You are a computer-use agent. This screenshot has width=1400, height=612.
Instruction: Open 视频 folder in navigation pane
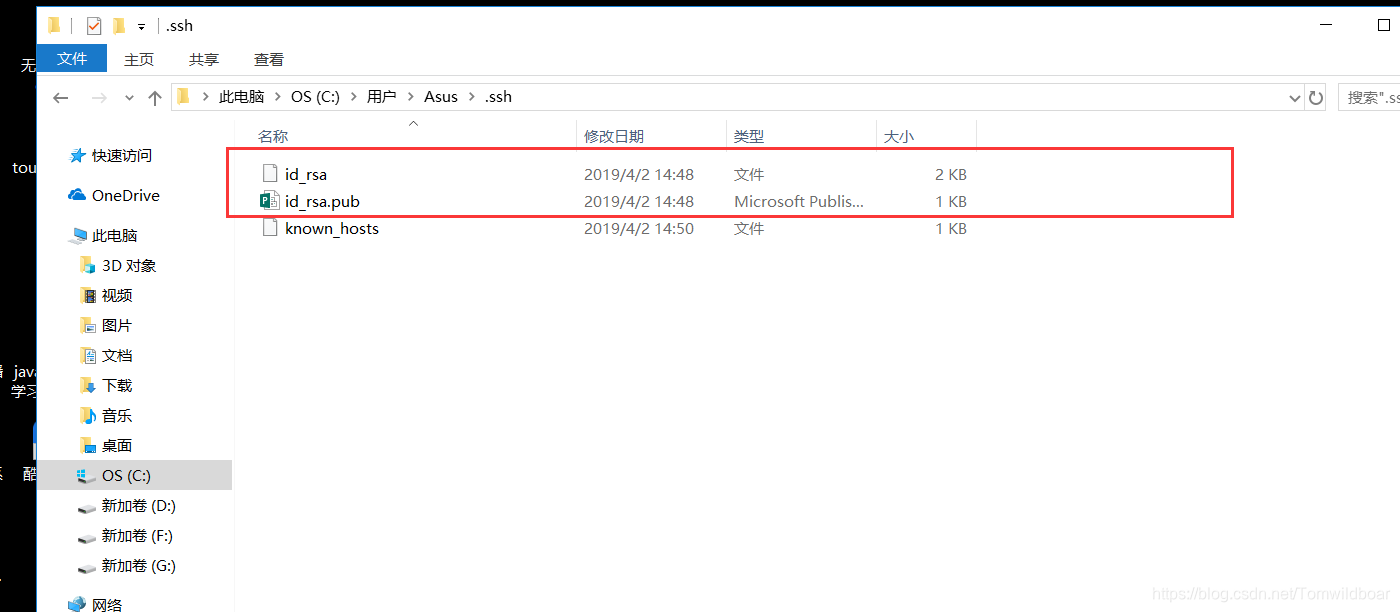coord(117,295)
